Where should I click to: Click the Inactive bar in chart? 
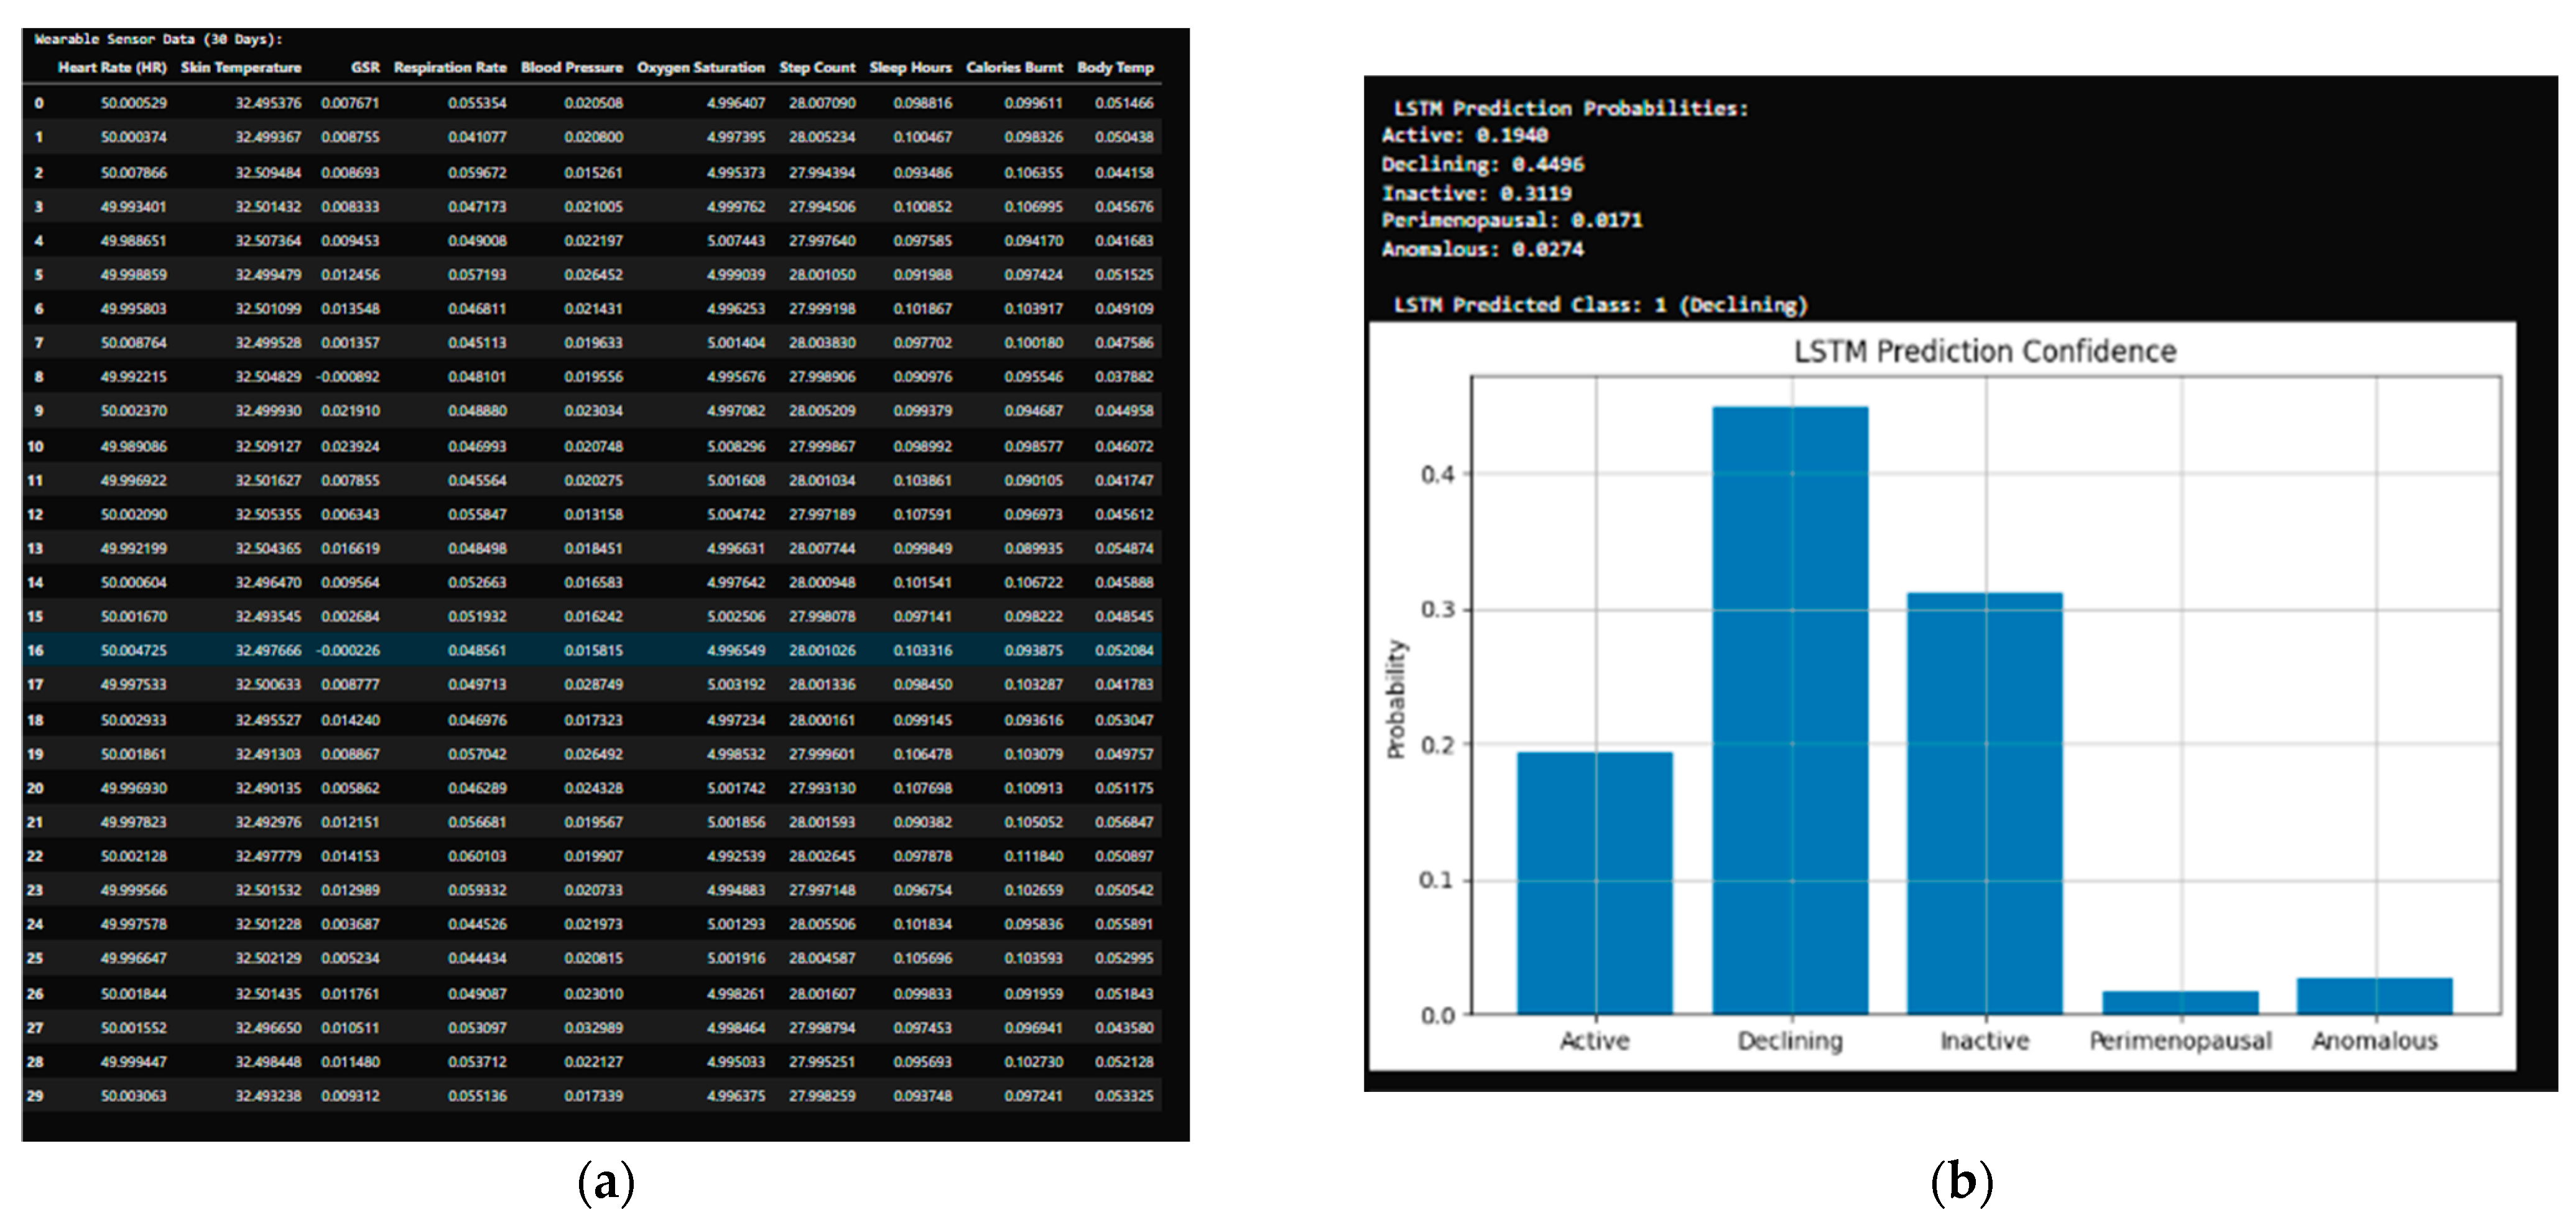coord(1984,803)
